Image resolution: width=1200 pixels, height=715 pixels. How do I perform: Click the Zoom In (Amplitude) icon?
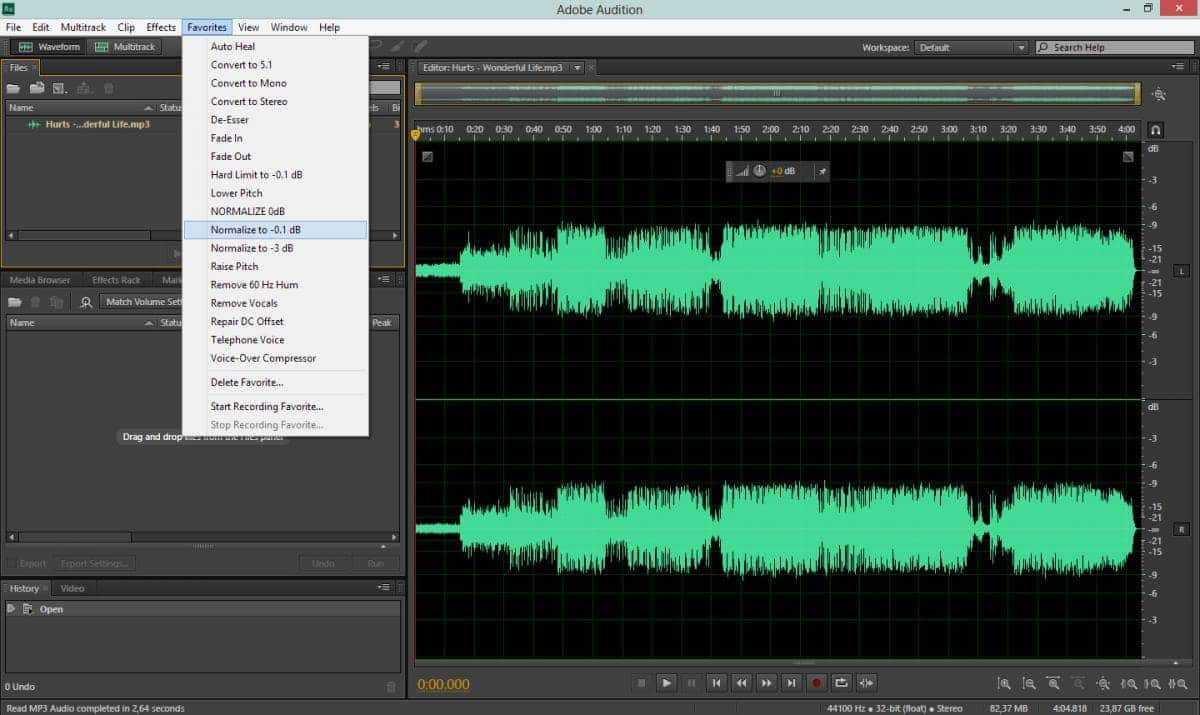coord(1004,684)
